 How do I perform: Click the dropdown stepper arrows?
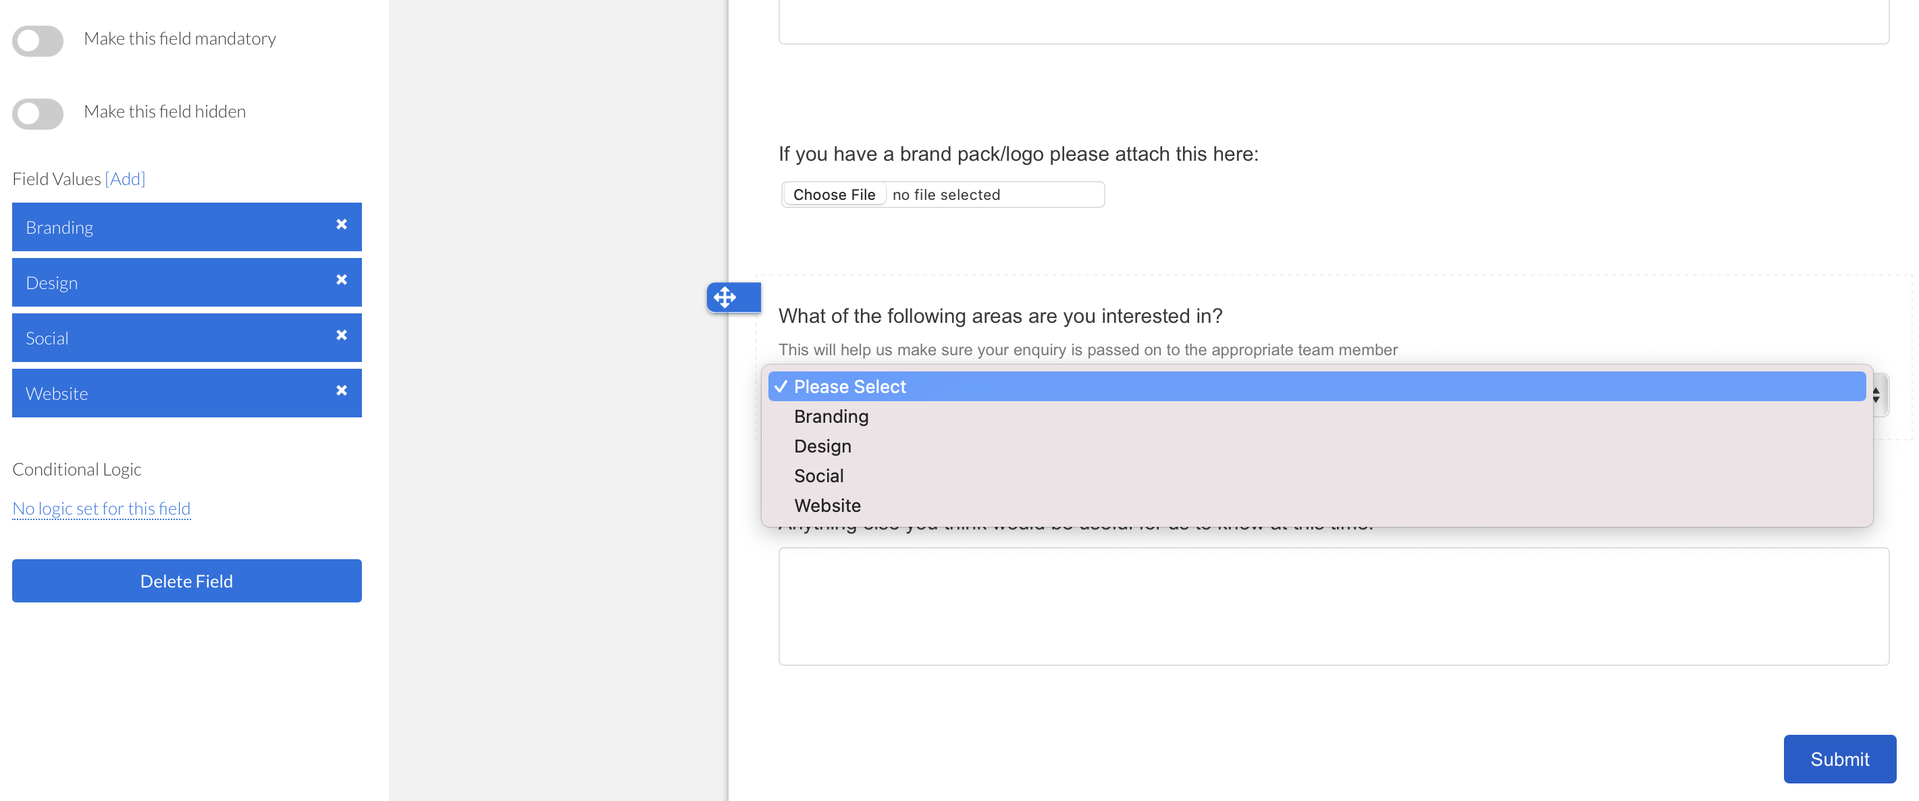point(1877,395)
